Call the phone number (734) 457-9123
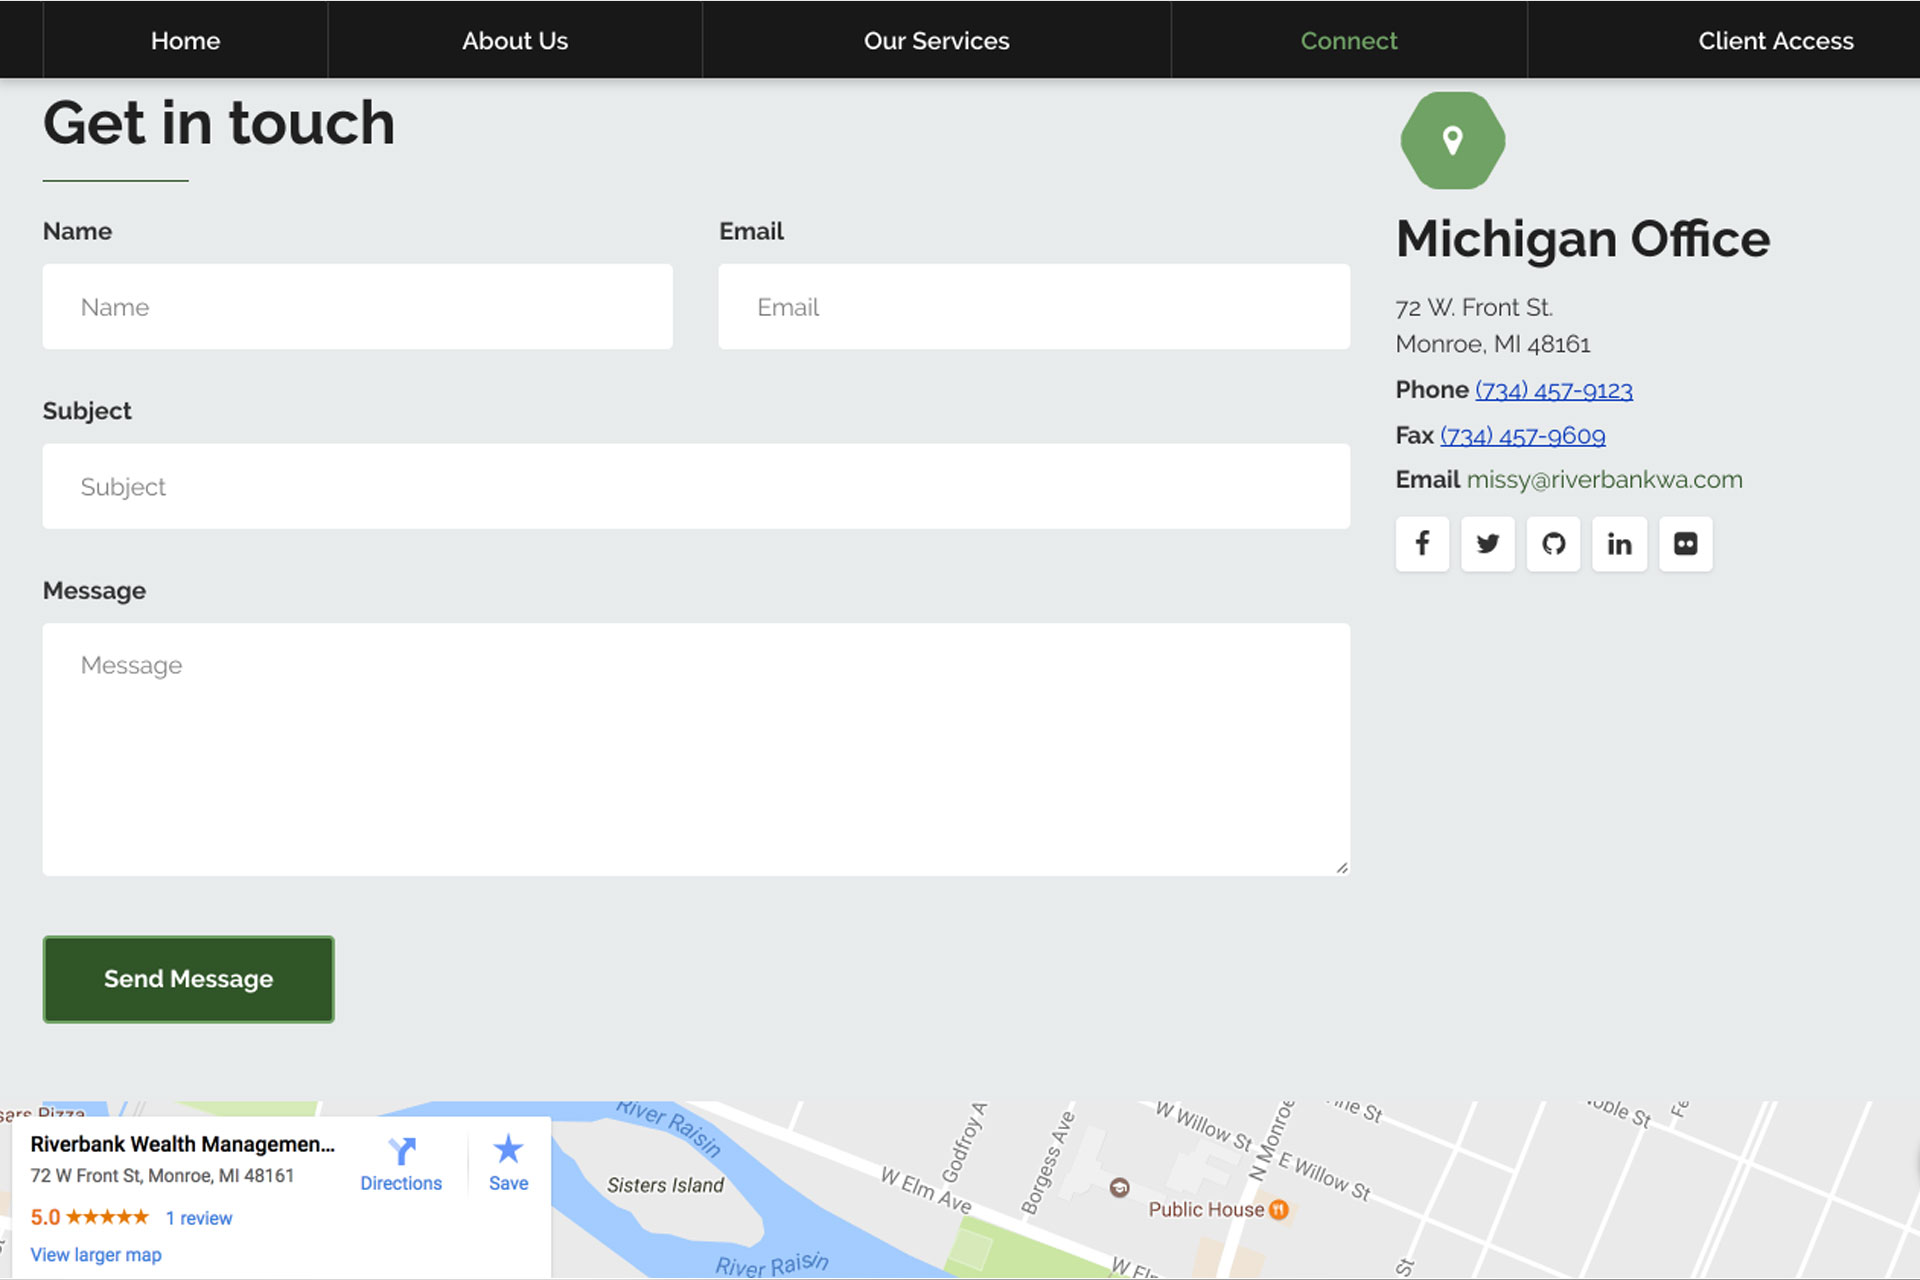Screen dimensions: 1920x1280 point(1553,390)
